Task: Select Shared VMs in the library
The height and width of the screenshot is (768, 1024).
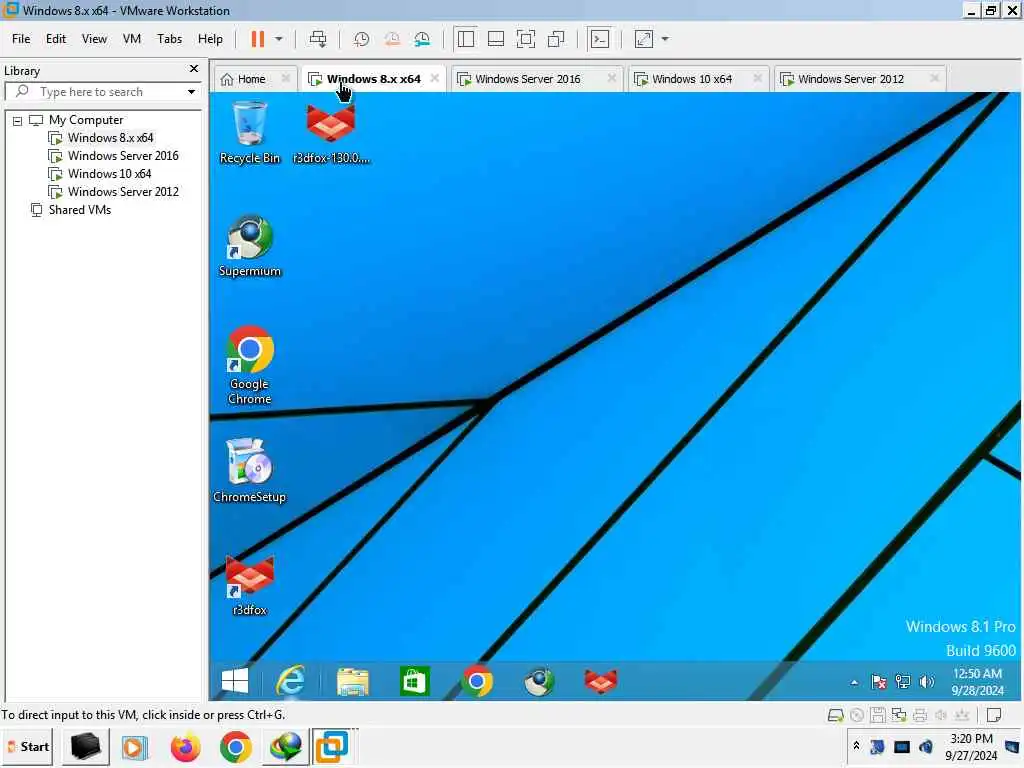Action: click(80, 210)
